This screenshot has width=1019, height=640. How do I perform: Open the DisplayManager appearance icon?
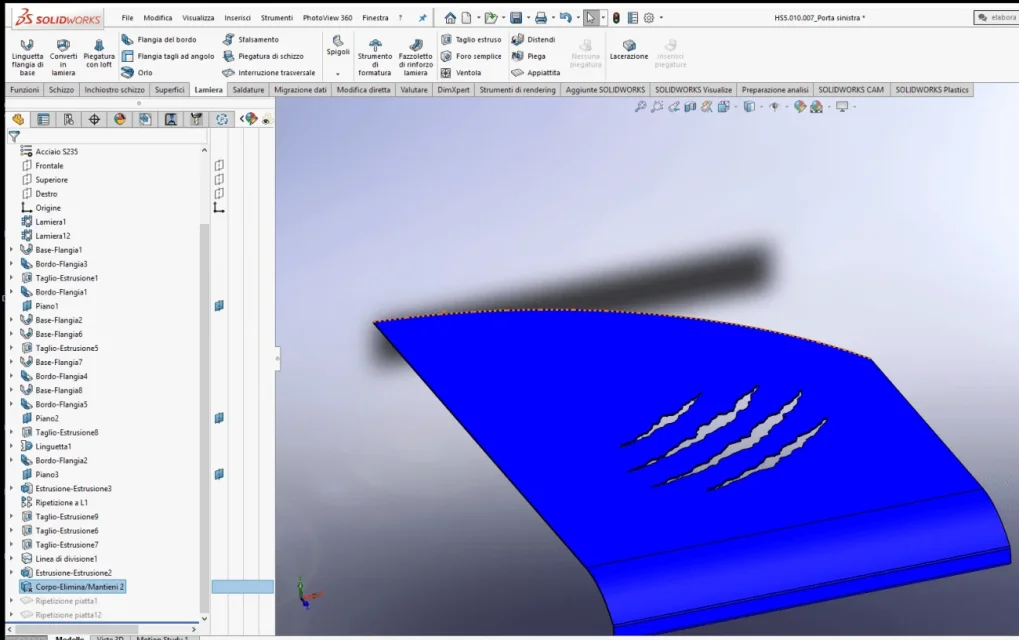[x=120, y=119]
